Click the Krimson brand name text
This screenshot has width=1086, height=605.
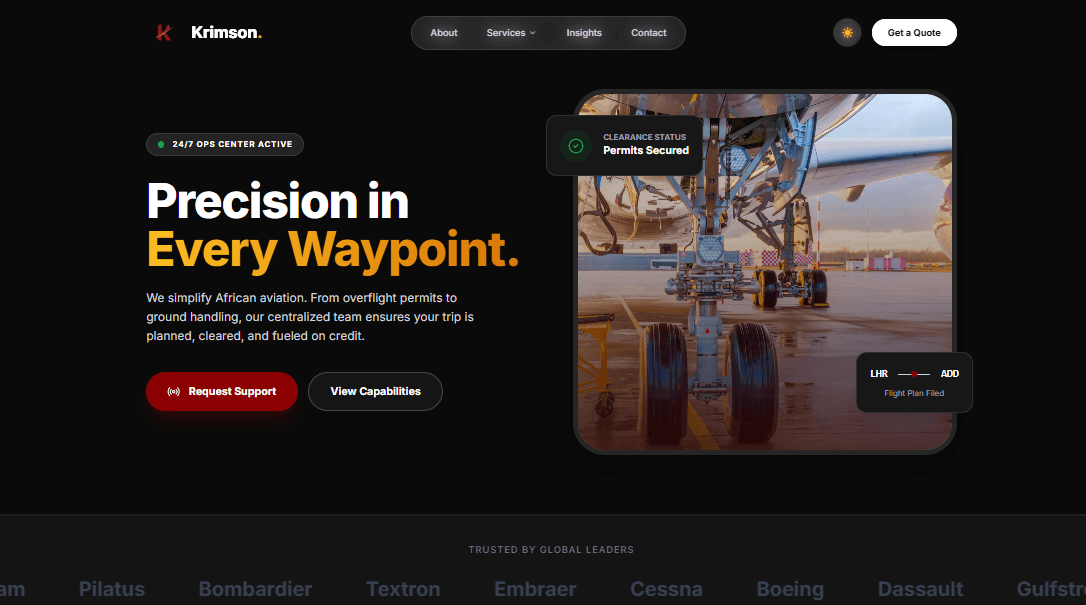point(226,33)
